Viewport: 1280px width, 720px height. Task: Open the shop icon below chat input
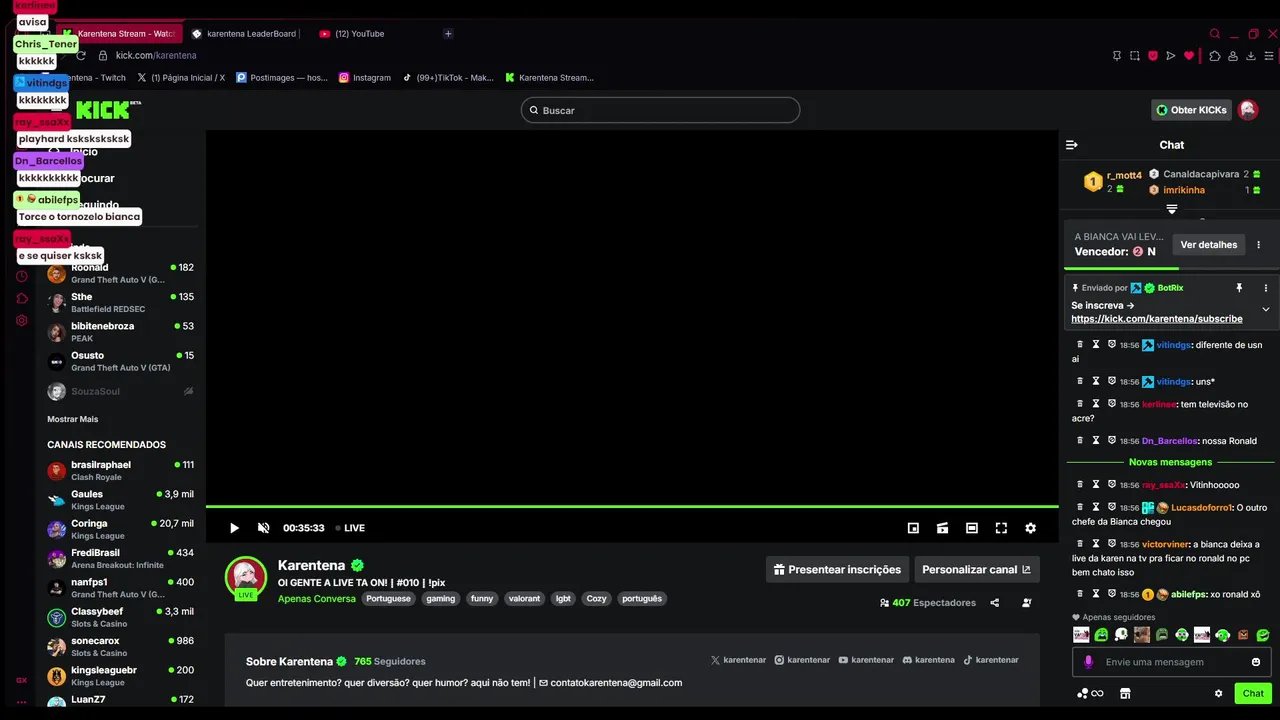1125,693
